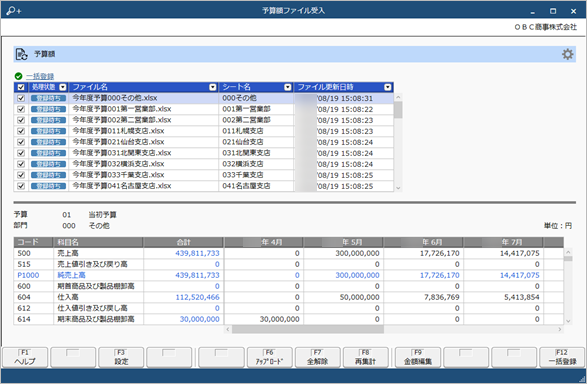Click file list scrollbar up arrow

coord(398,97)
